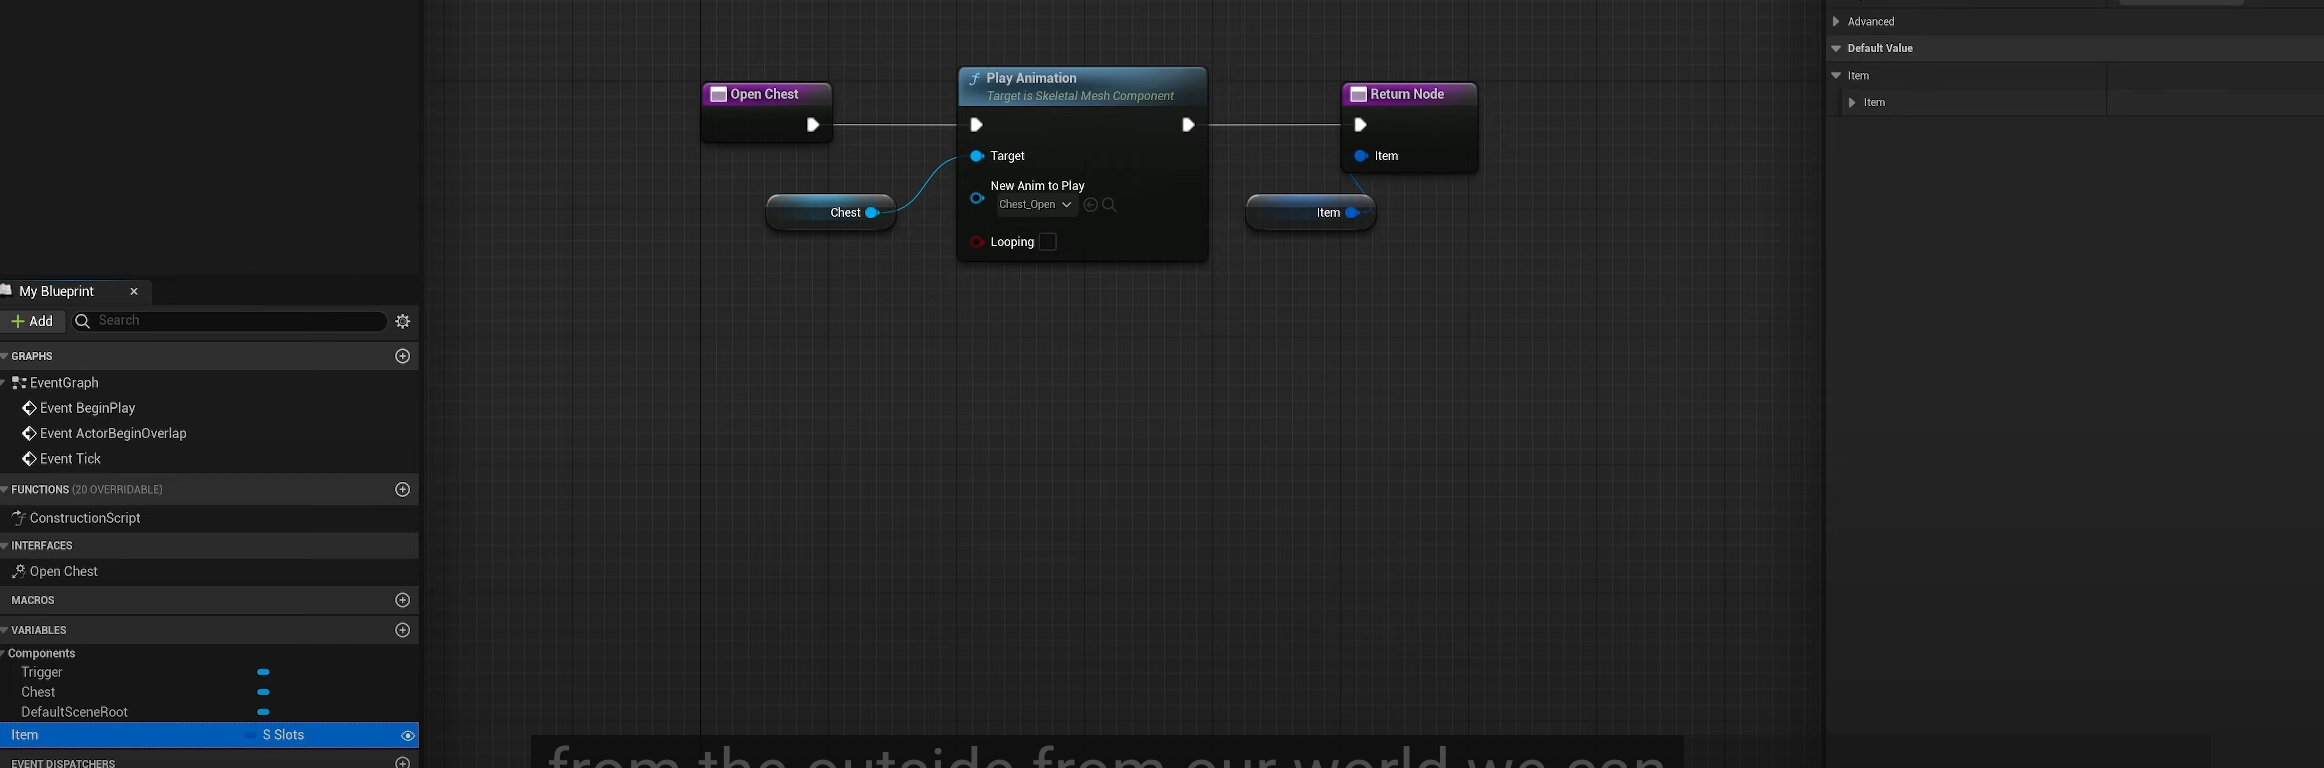Collapse the Components category
Screen dimensions: 2324x768
(x=4, y=653)
